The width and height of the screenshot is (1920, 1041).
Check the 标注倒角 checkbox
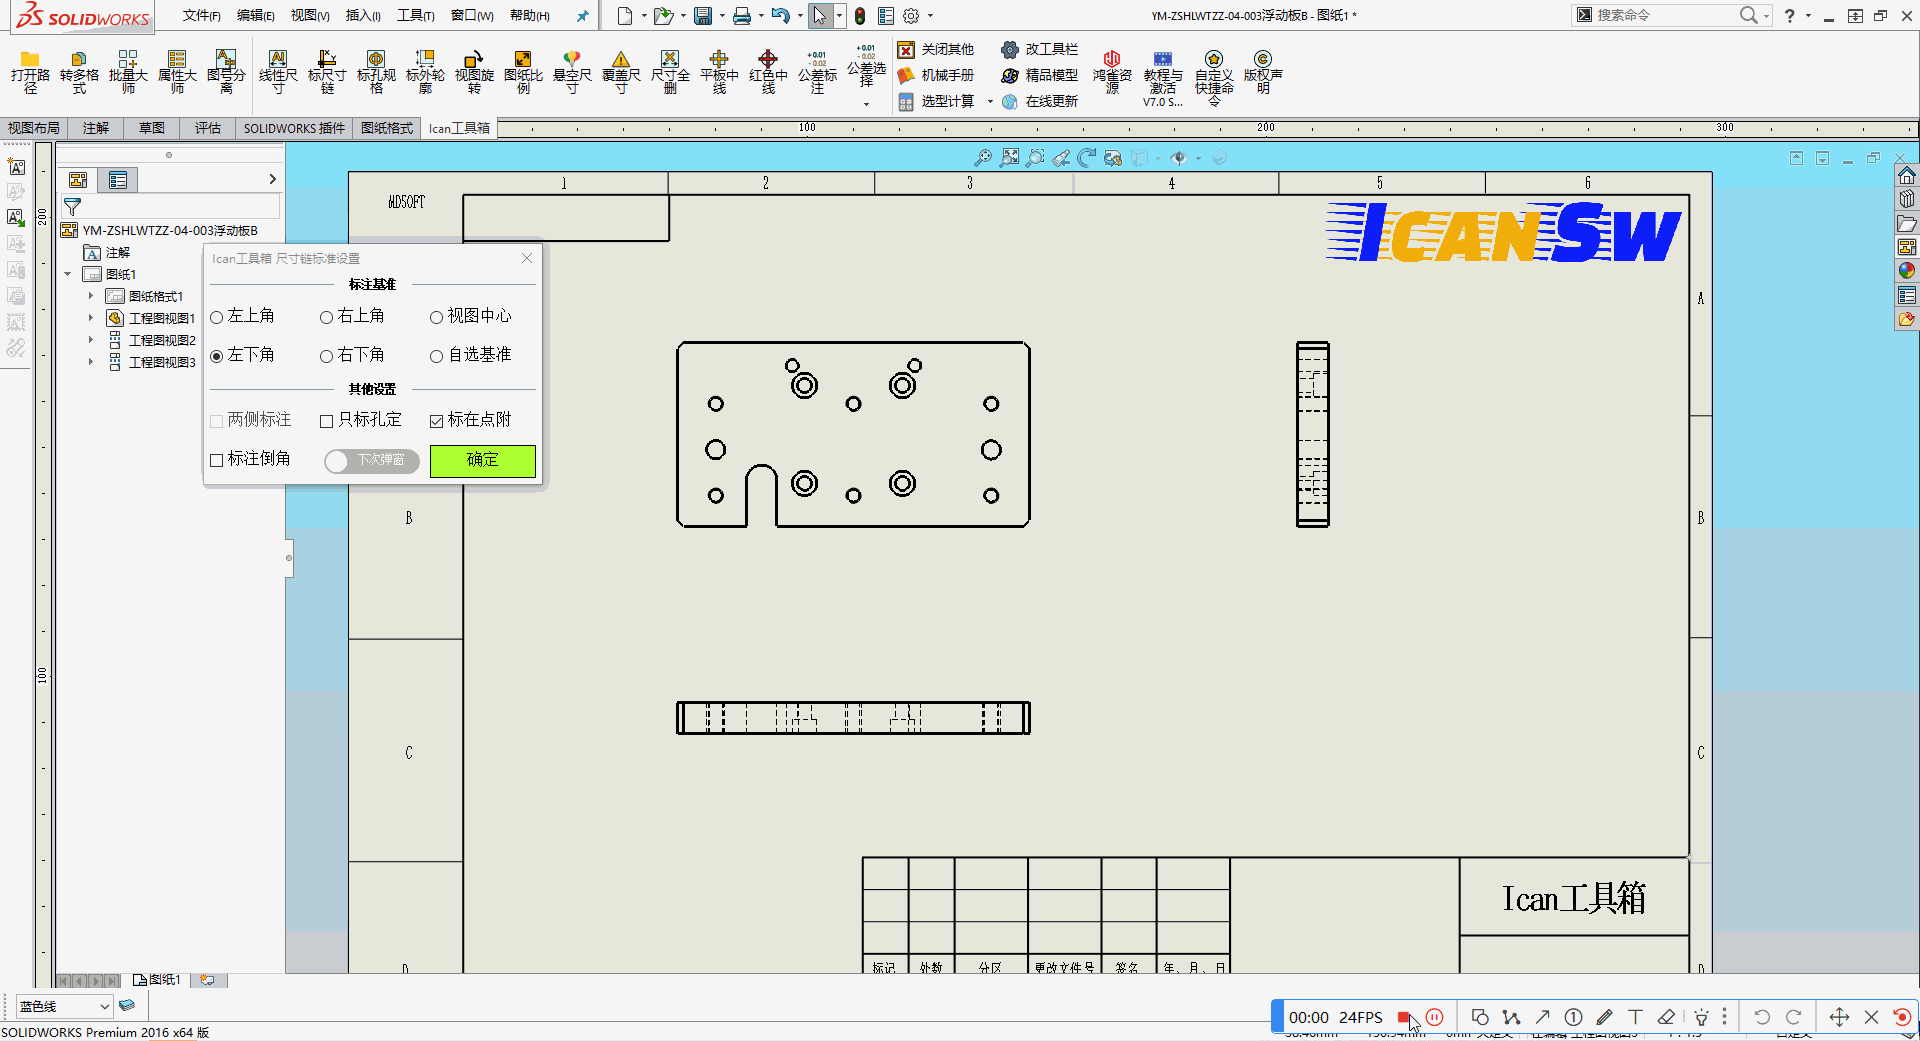pyautogui.click(x=217, y=460)
